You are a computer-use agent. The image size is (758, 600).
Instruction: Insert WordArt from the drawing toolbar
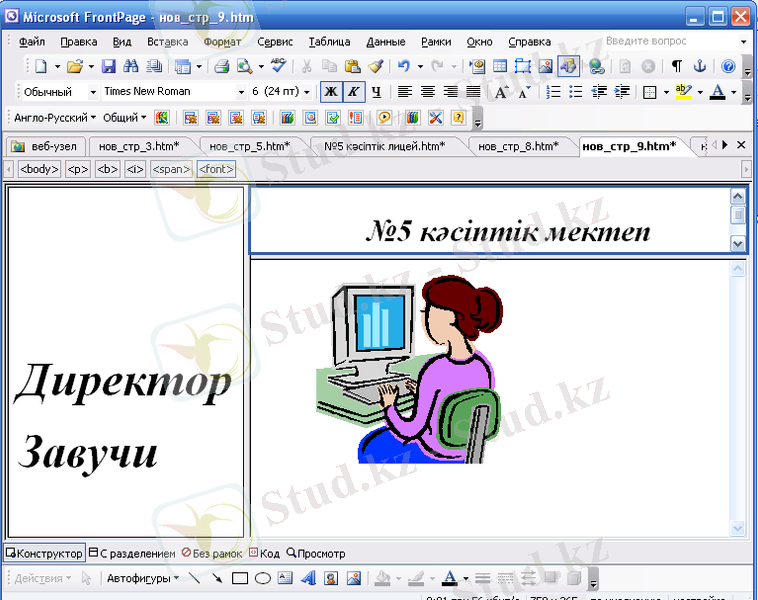308,578
